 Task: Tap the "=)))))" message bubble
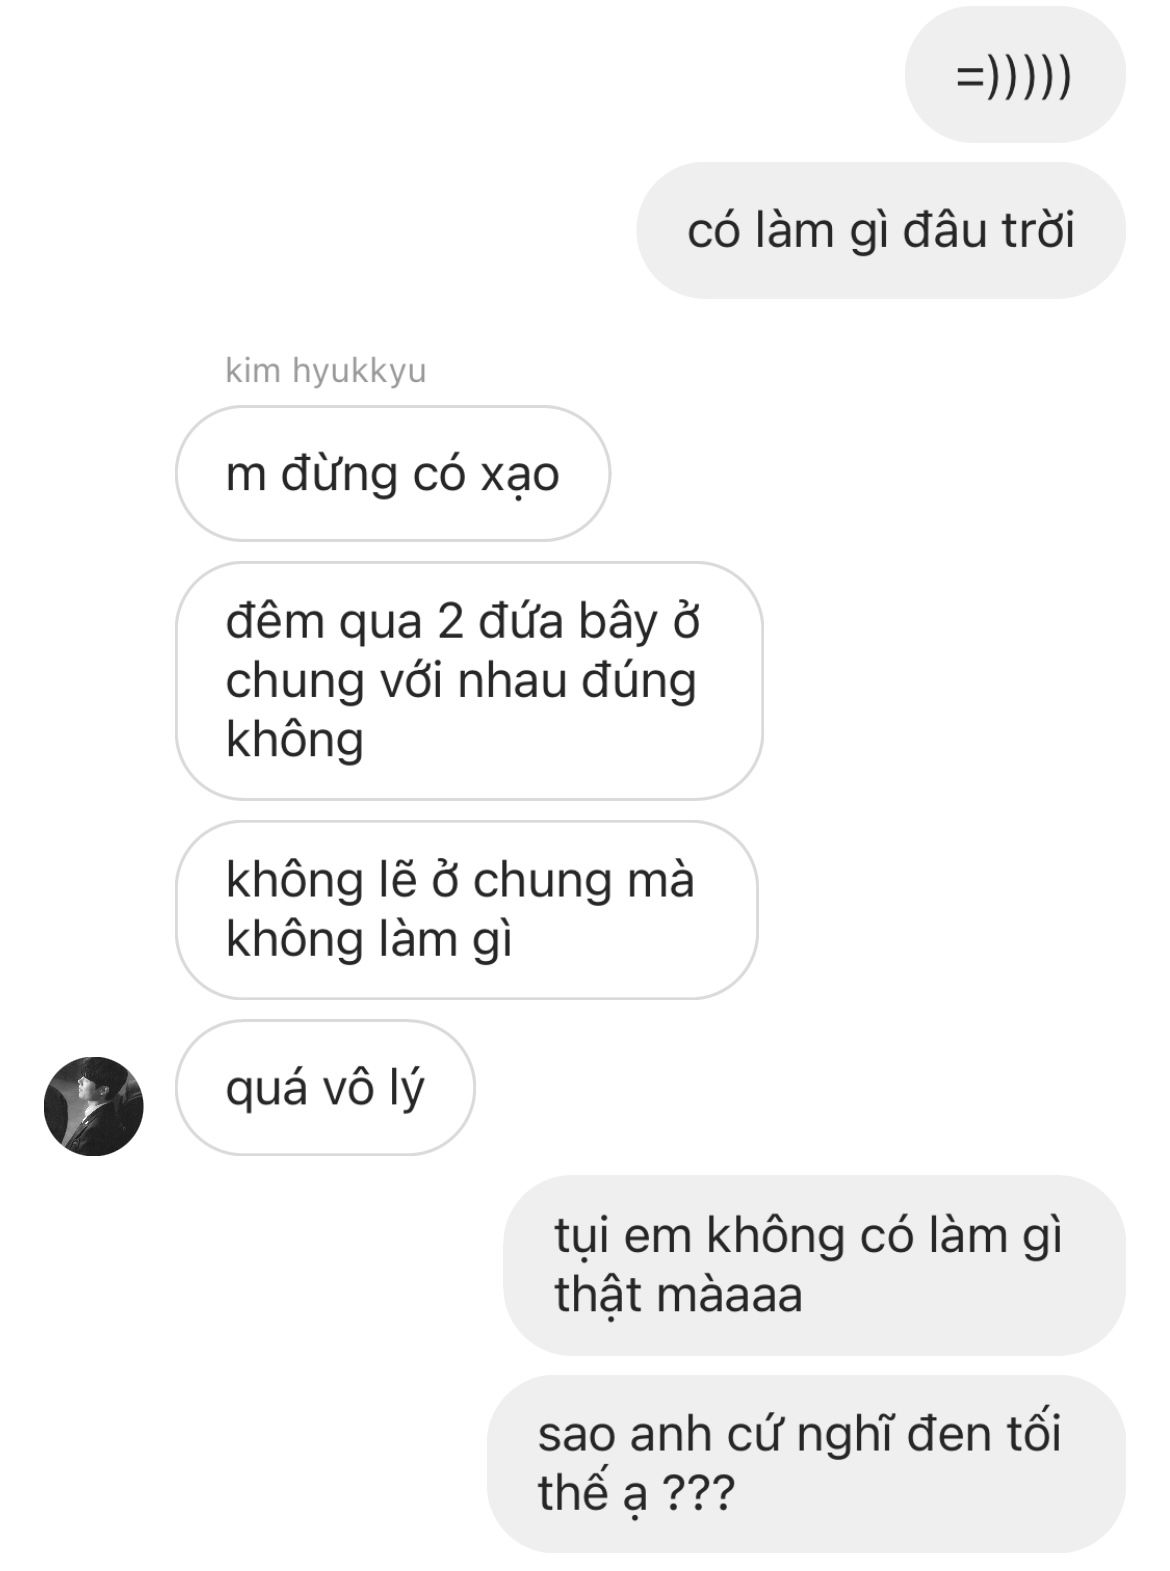pos(1015,75)
